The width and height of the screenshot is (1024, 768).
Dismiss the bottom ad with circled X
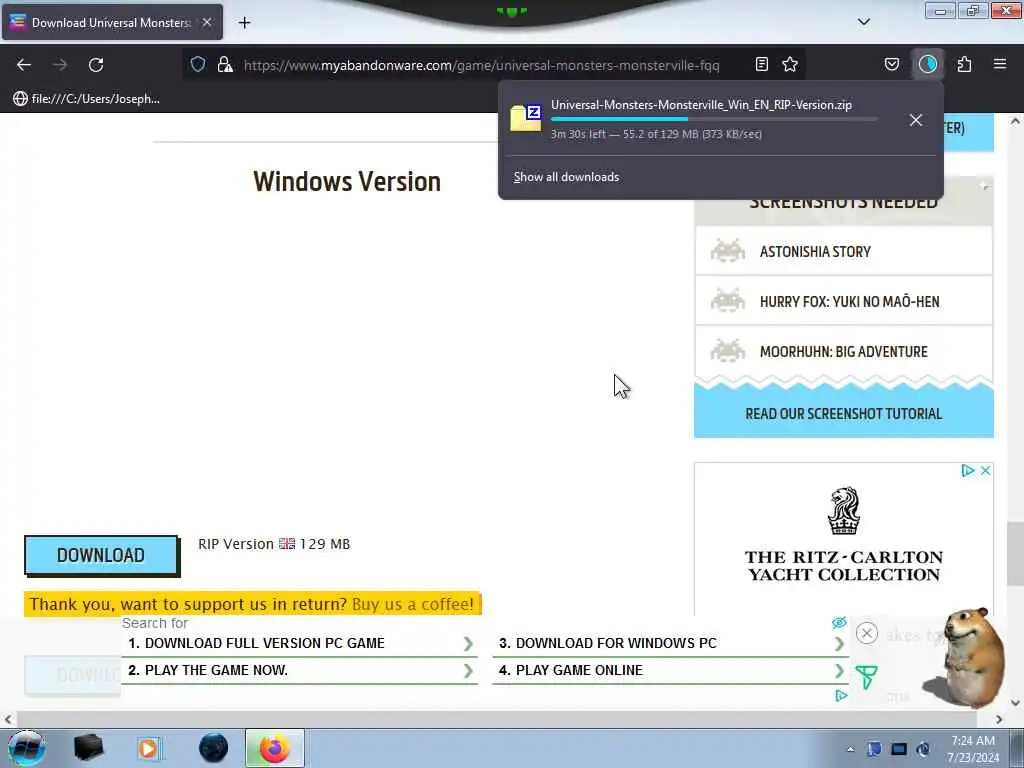coord(867,633)
